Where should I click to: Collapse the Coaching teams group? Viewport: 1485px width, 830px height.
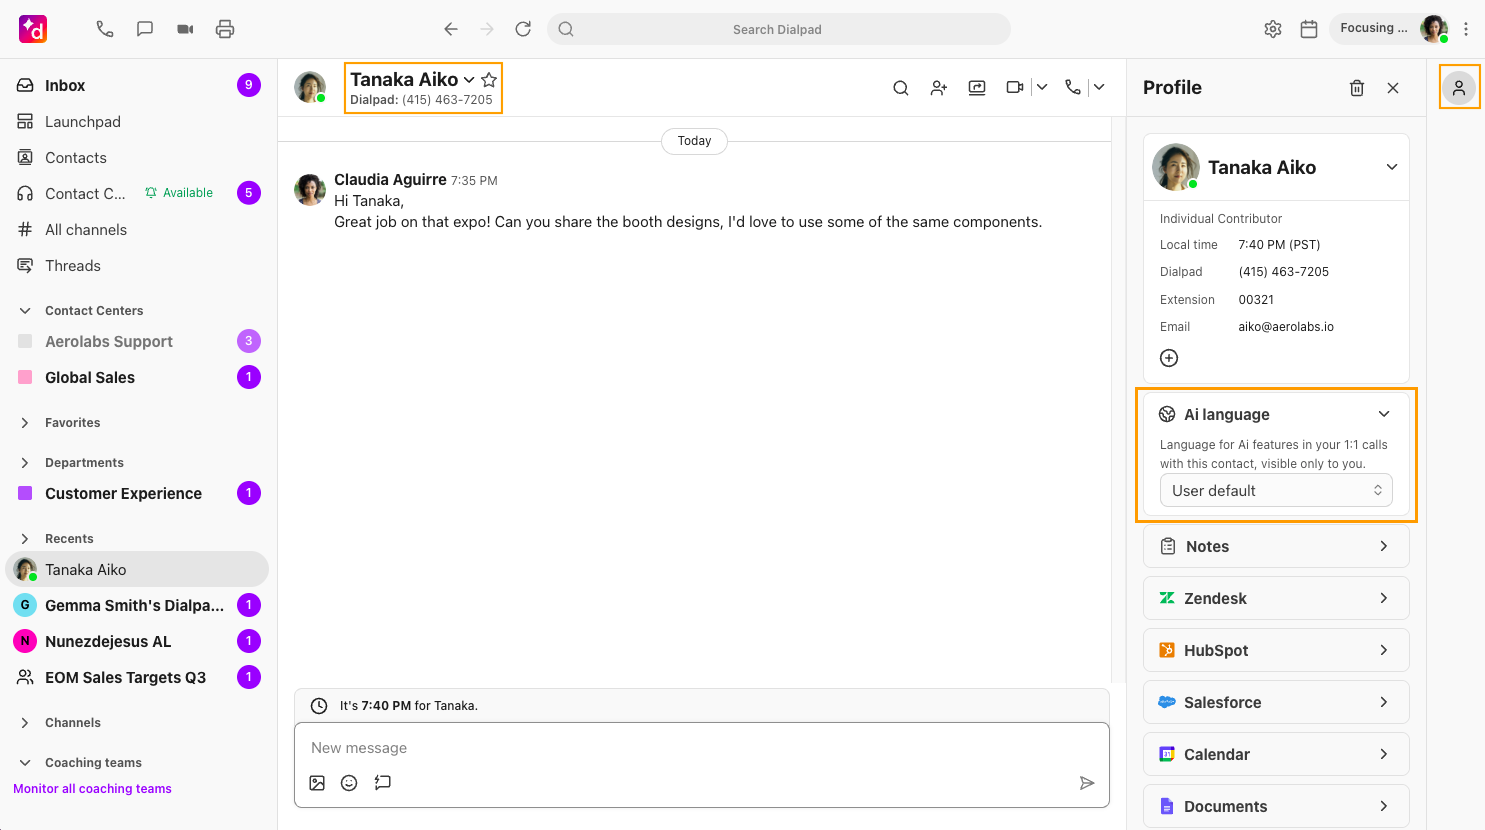(25, 763)
